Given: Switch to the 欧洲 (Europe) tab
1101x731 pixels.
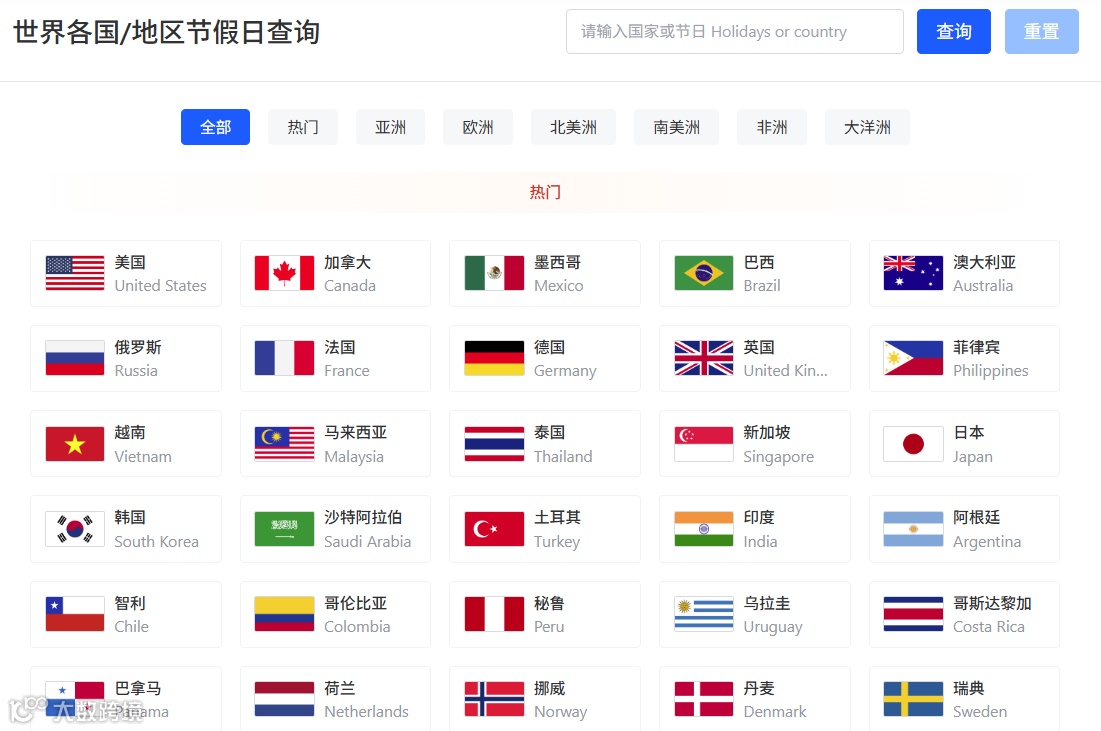Looking at the screenshot, I should click(x=477, y=127).
